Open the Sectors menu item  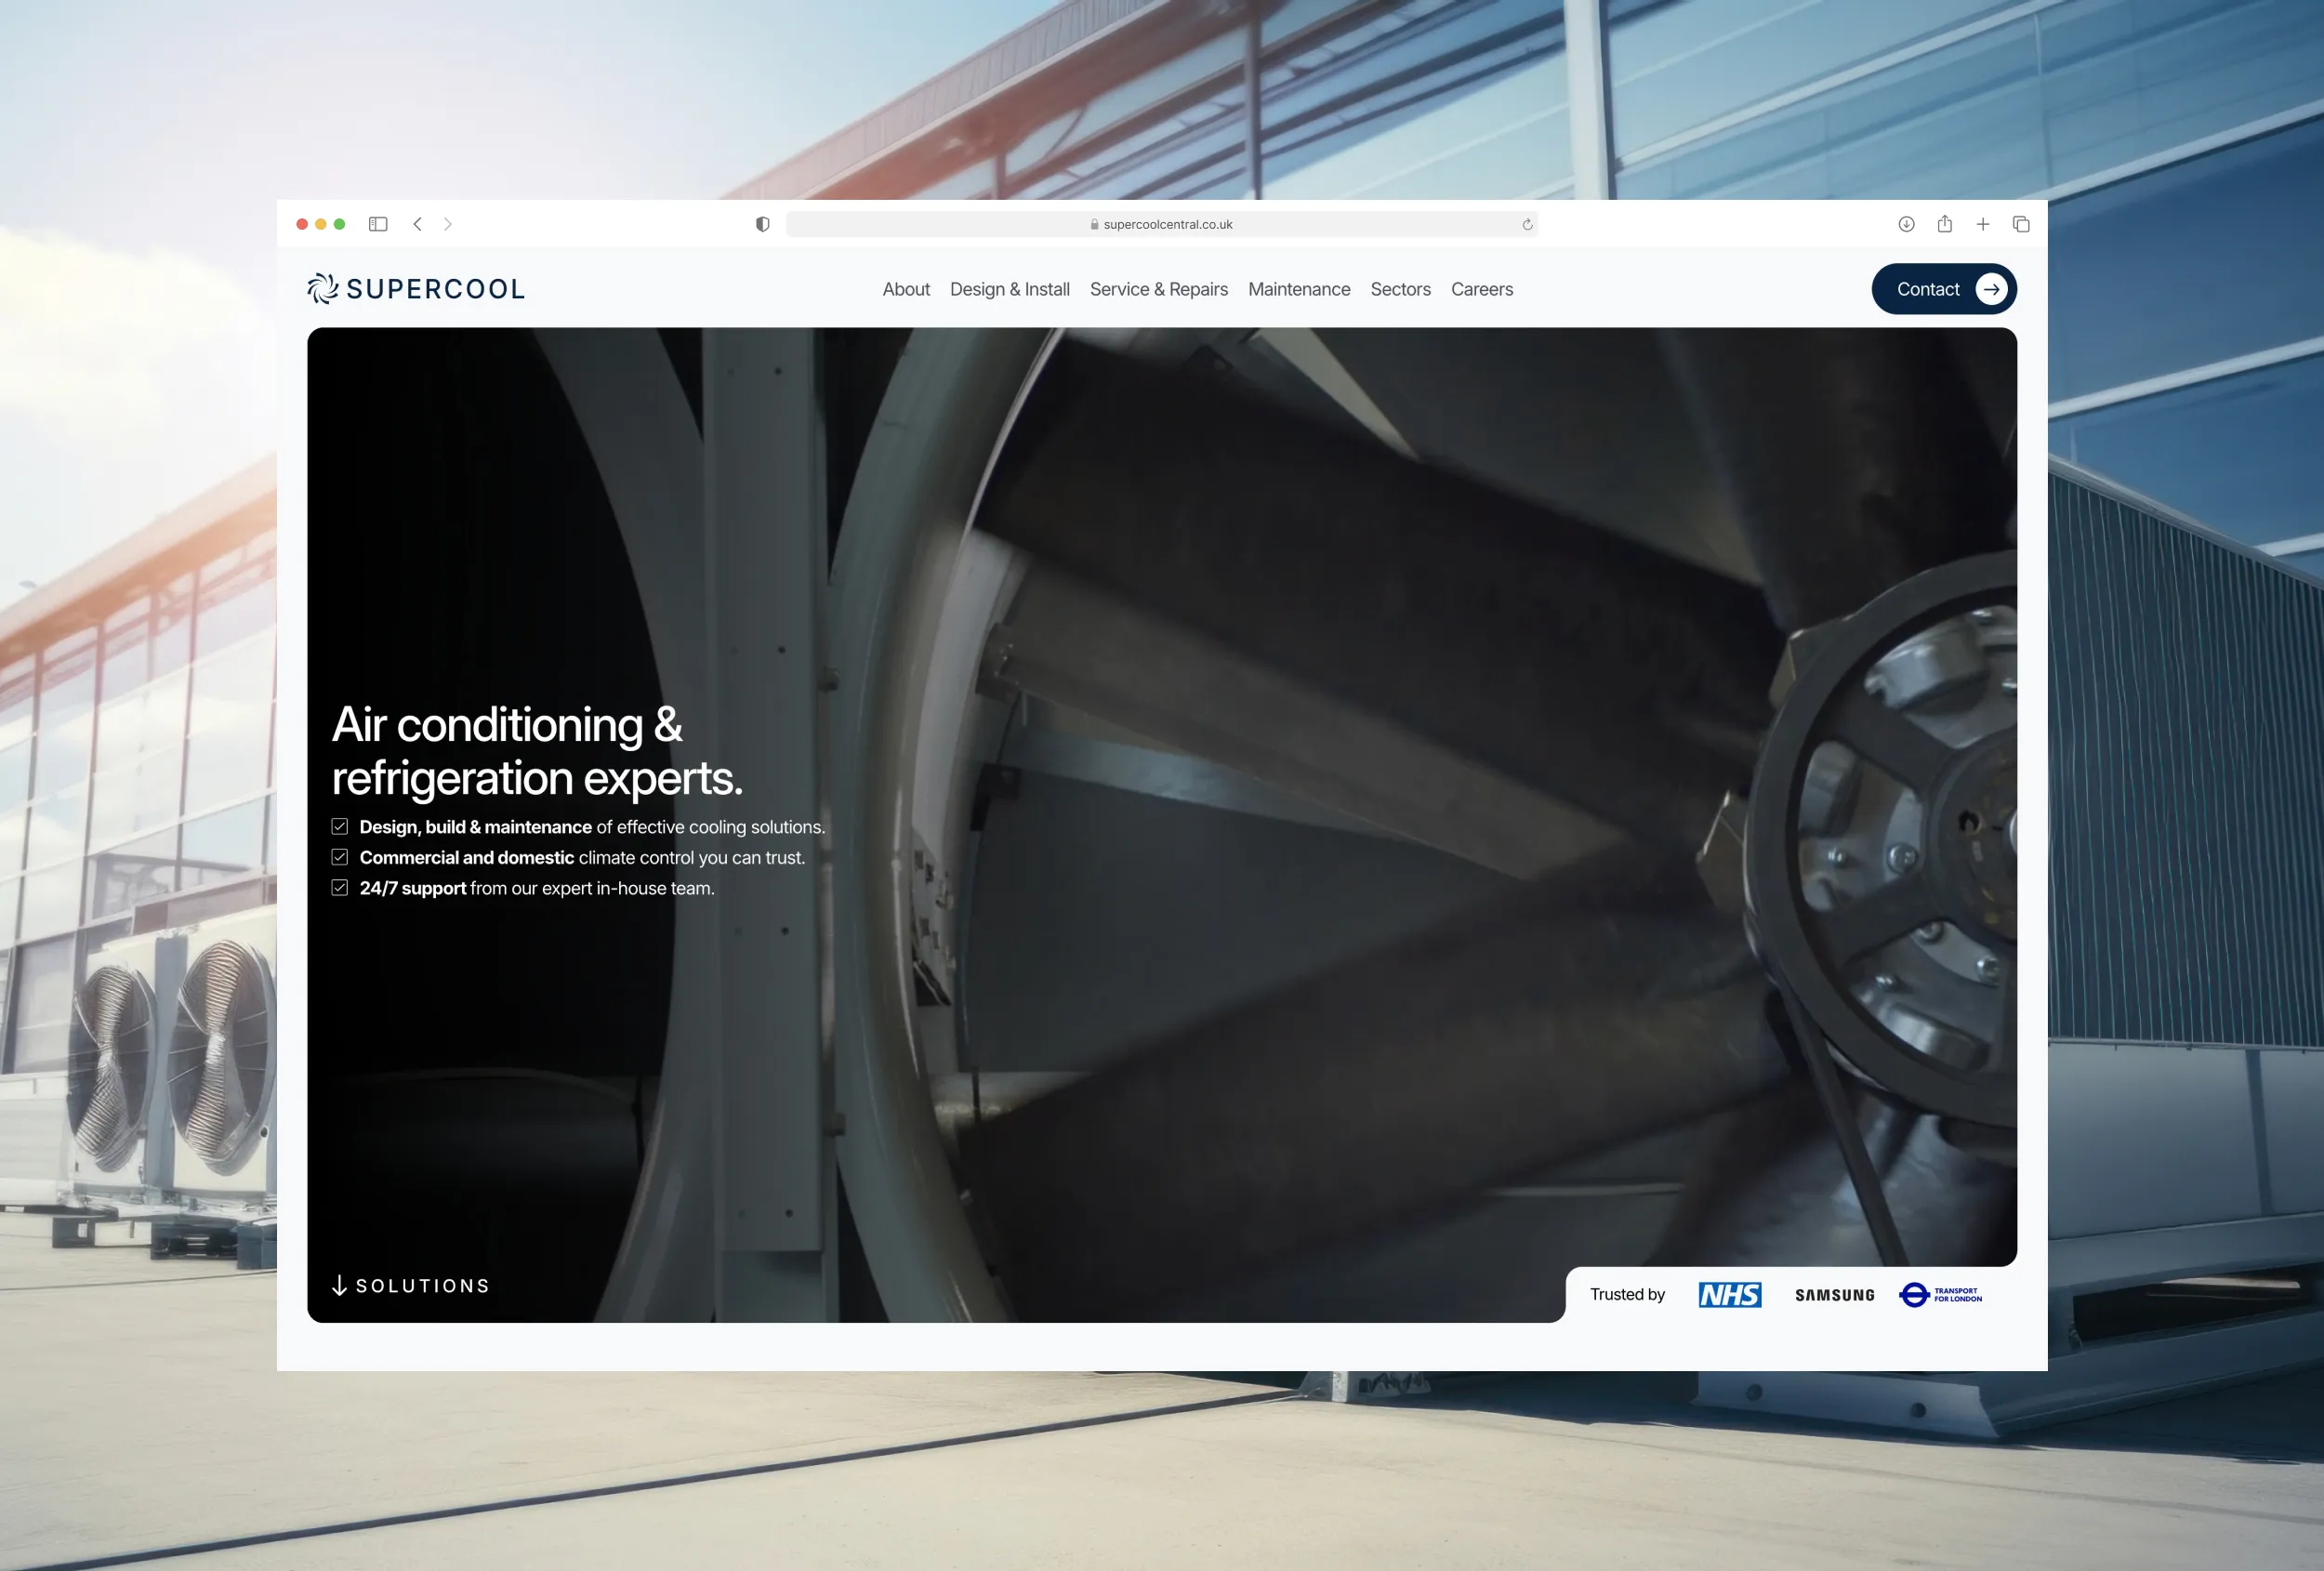point(1400,289)
